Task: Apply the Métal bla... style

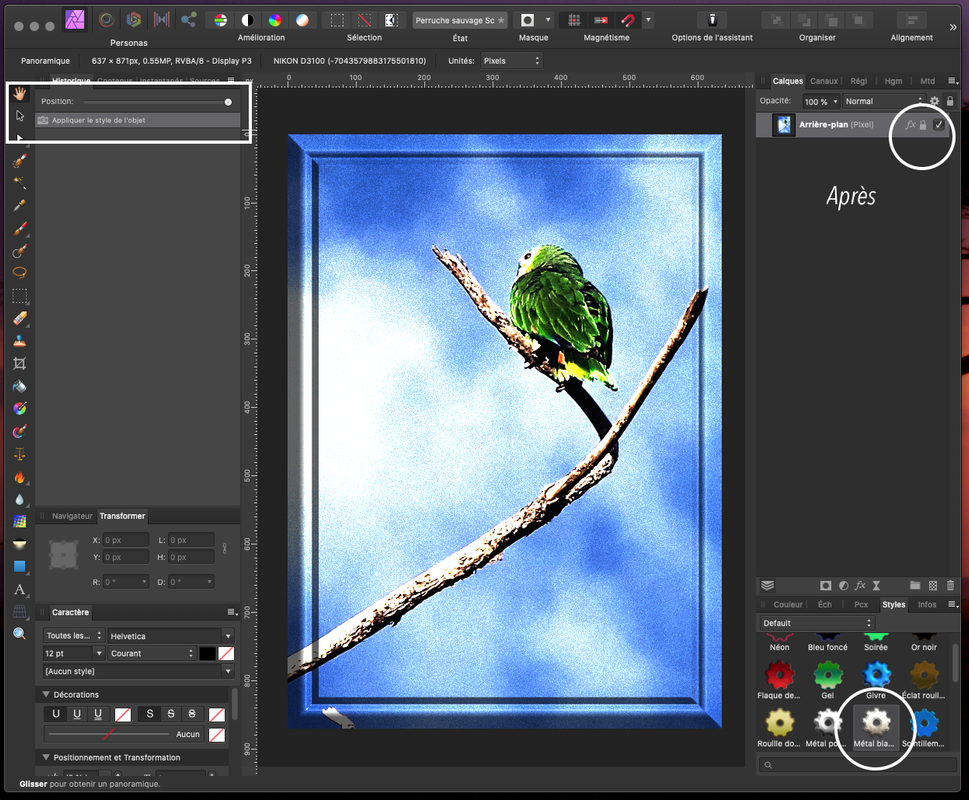Action: pyautogui.click(x=876, y=728)
